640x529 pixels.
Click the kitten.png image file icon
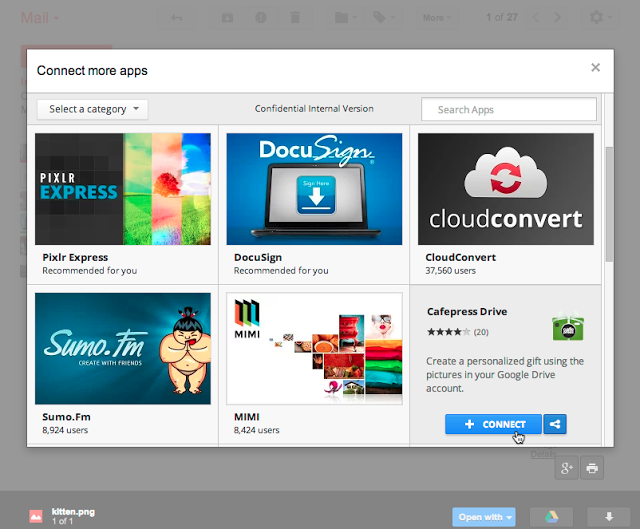36,516
